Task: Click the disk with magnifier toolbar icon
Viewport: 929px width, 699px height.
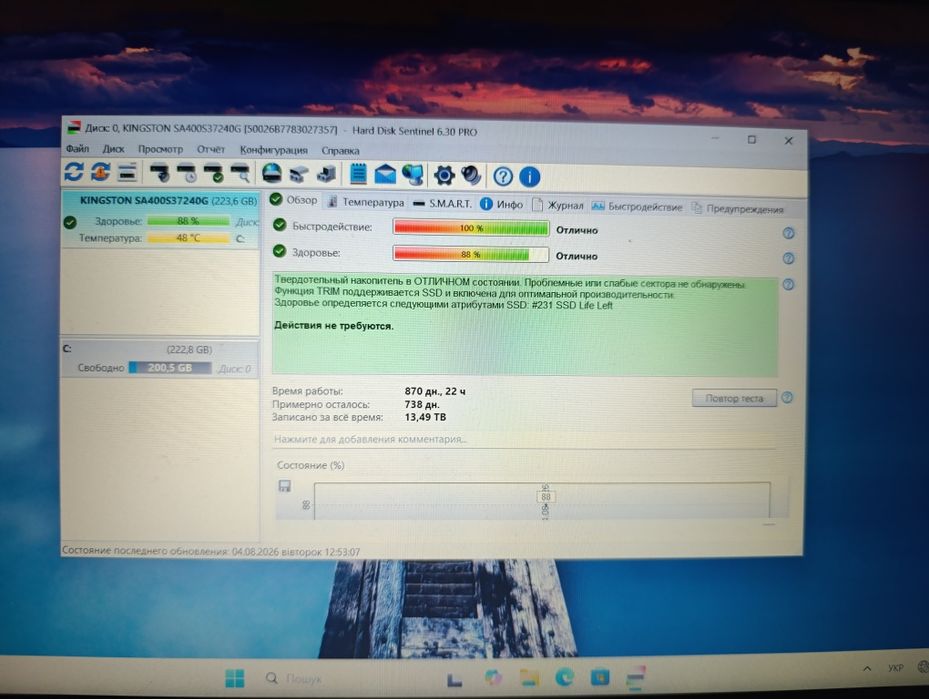Action: [240, 174]
